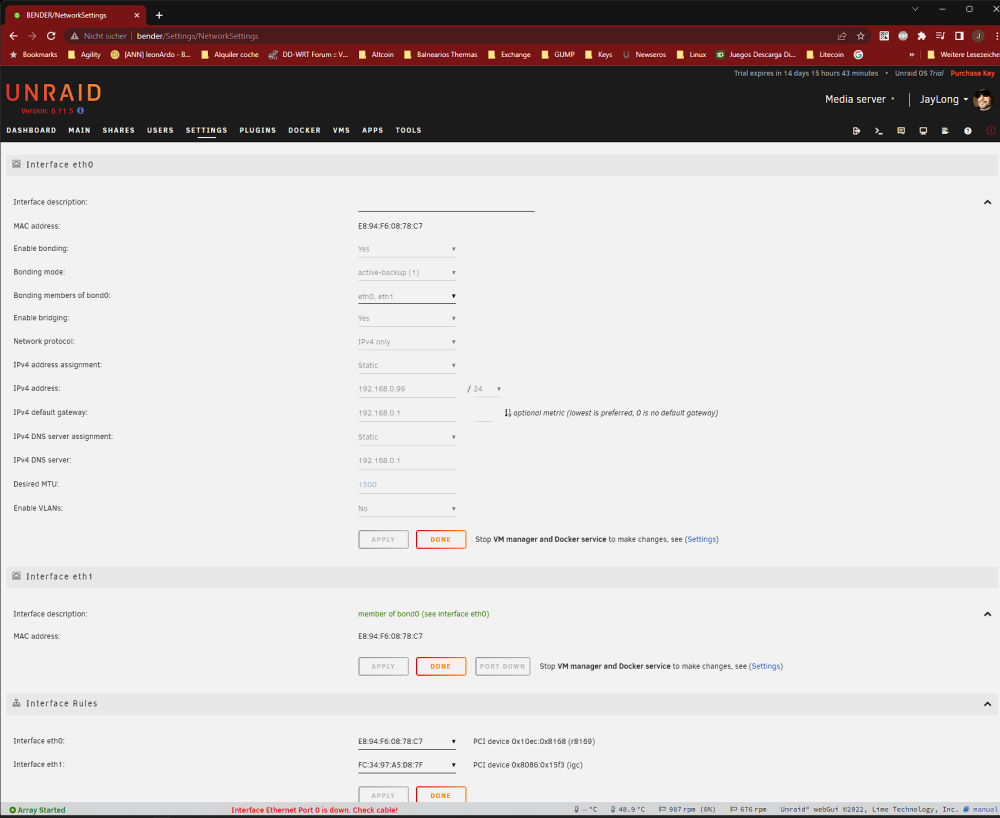Collapse the Interface eth0 section chevron
1000x818 pixels.
[987, 202]
